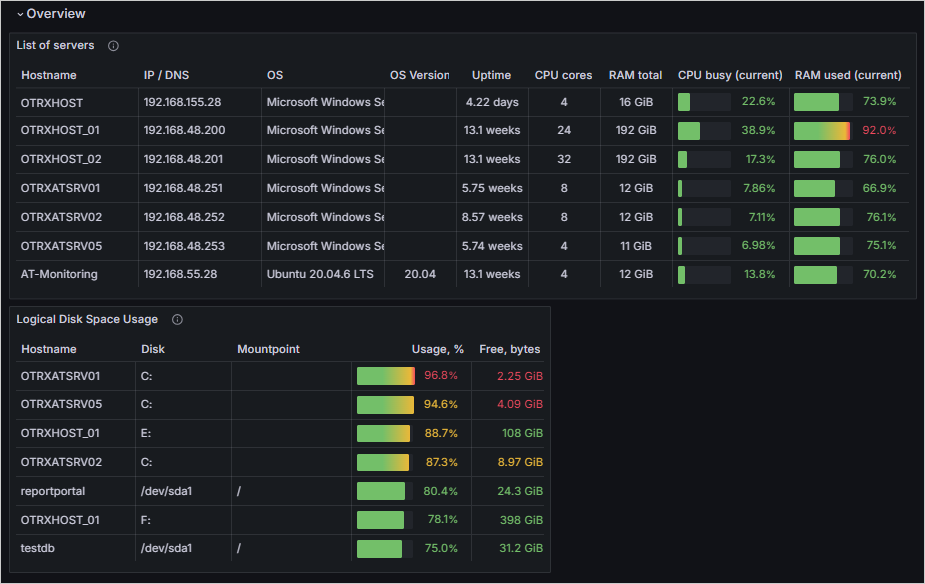Select the reportportal hostname in disk table
The width and height of the screenshot is (925, 584).
(x=53, y=491)
